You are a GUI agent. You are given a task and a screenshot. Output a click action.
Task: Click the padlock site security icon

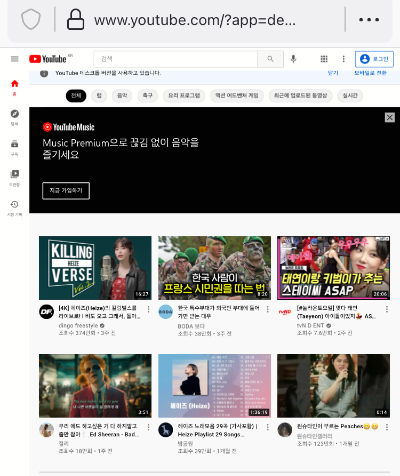pyautogui.click(x=76, y=19)
